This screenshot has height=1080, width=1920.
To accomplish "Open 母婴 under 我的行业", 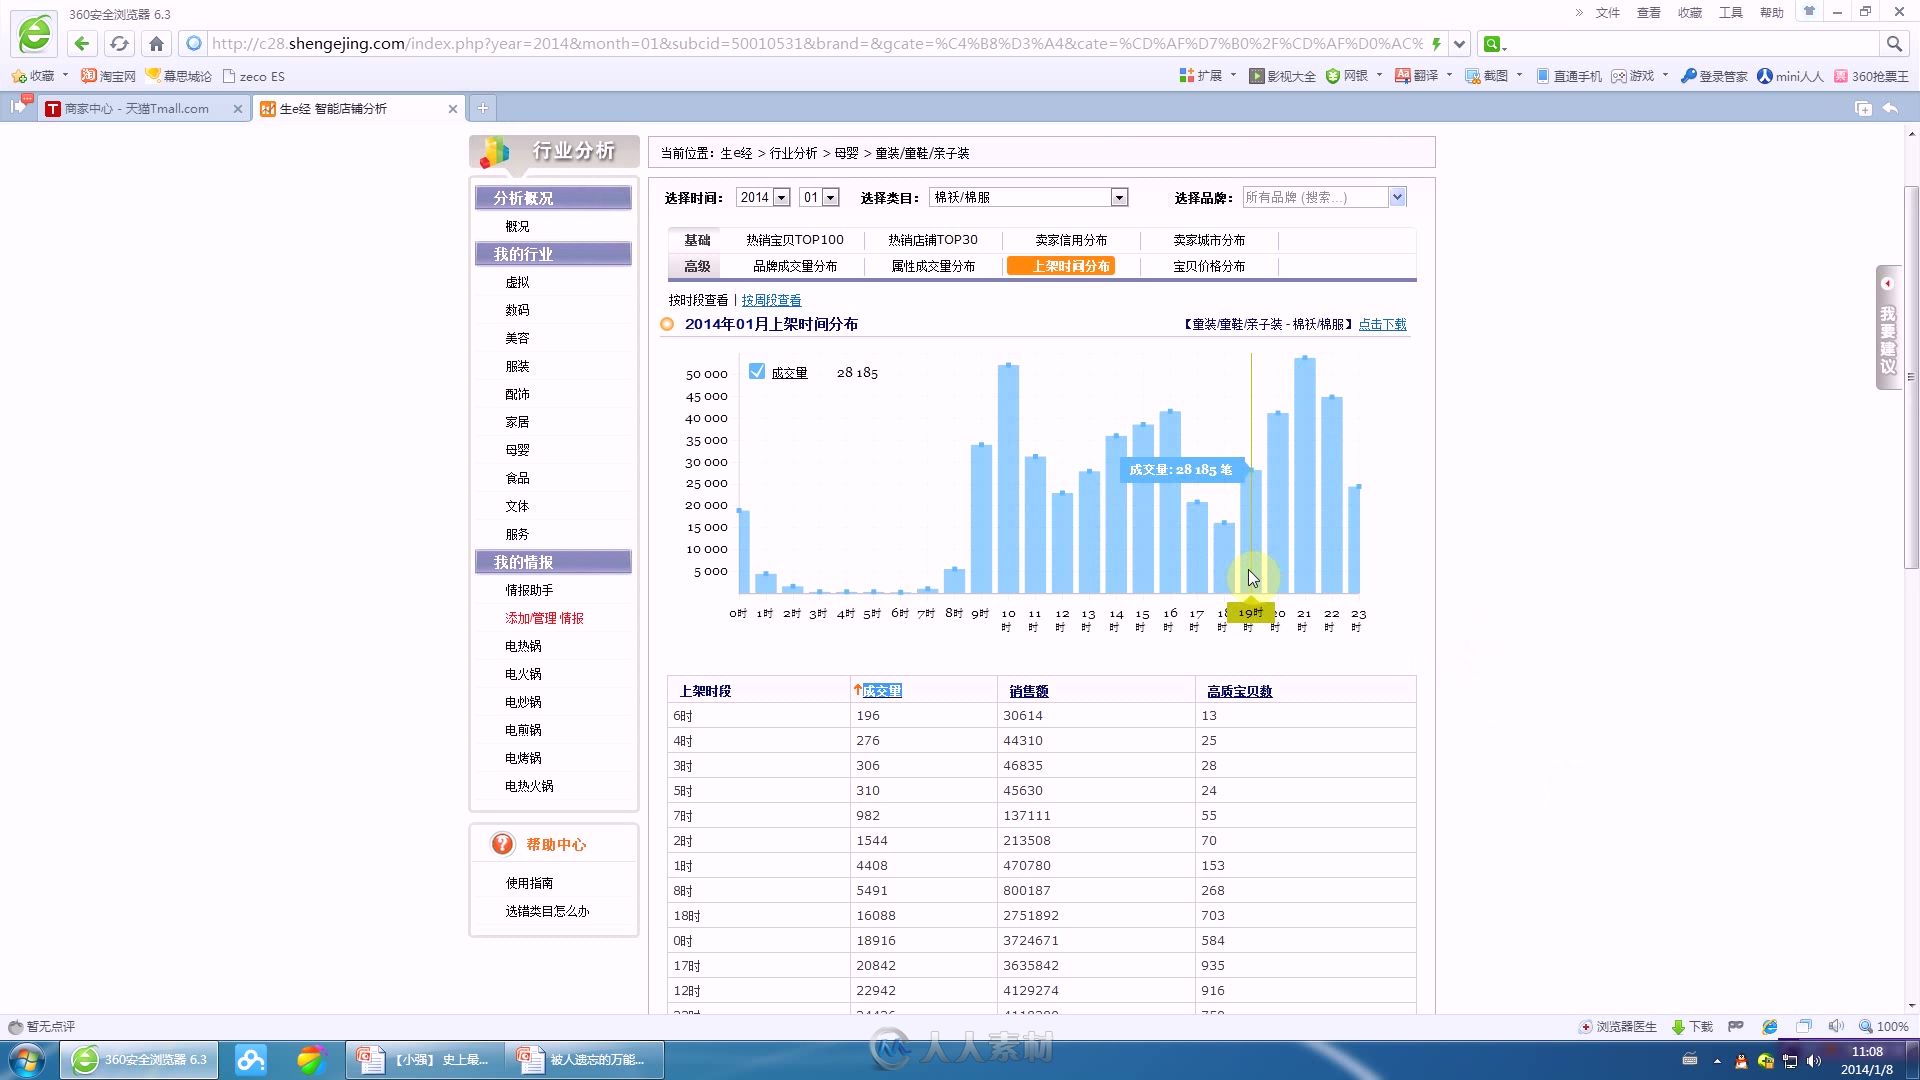I will tap(517, 450).
